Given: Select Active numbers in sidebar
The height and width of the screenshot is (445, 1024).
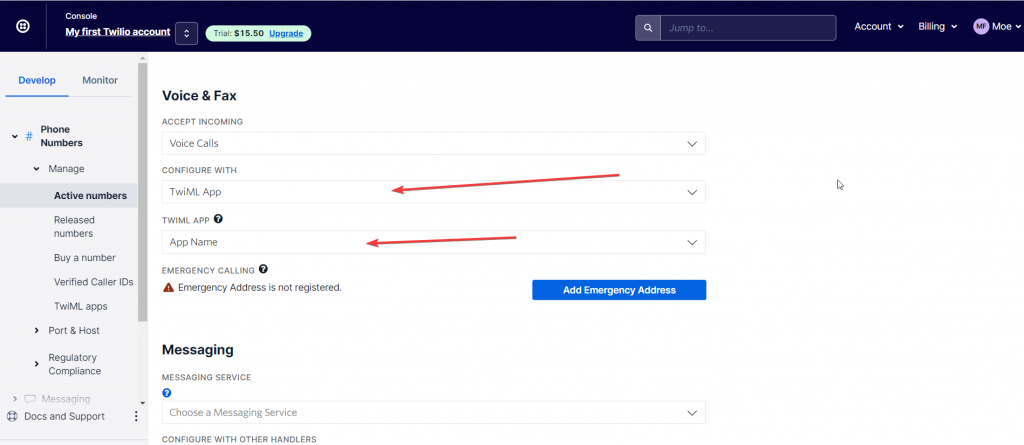Looking at the screenshot, I should (90, 195).
